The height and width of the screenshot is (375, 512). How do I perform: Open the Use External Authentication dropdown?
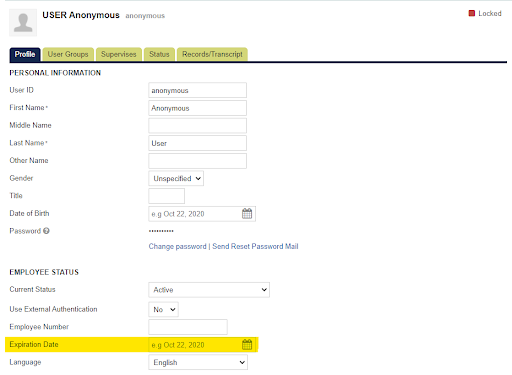tap(163, 309)
